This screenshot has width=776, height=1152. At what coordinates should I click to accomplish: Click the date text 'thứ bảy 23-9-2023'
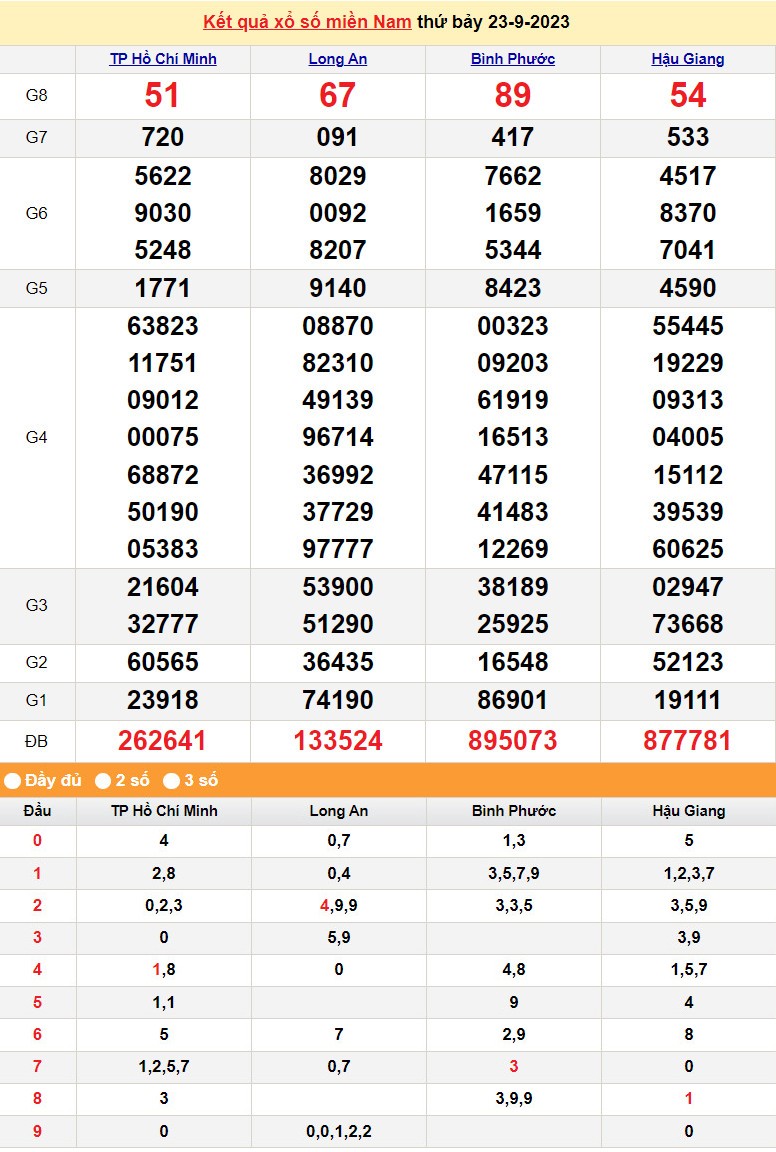(x=493, y=22)
